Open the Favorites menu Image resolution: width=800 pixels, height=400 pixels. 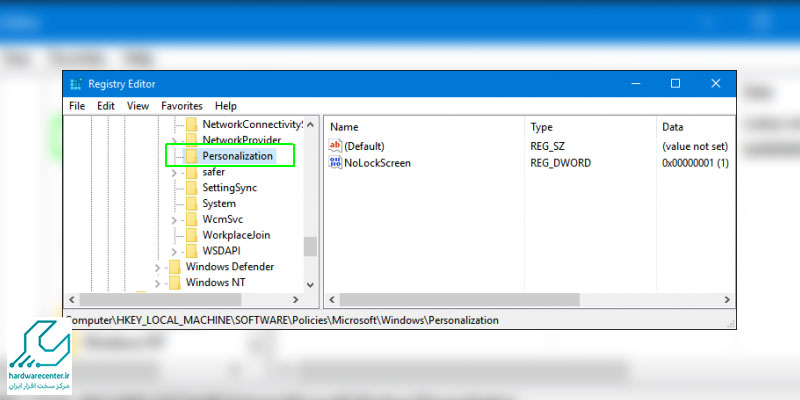coord(182,106)
